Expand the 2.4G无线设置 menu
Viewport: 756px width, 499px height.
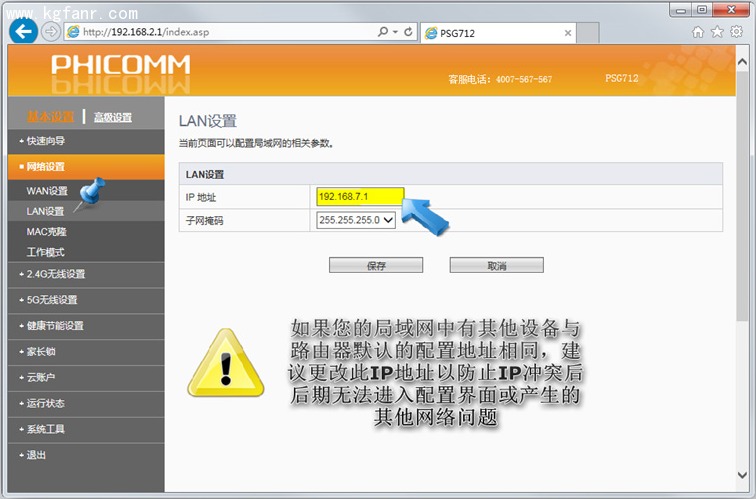pos(86,274)
